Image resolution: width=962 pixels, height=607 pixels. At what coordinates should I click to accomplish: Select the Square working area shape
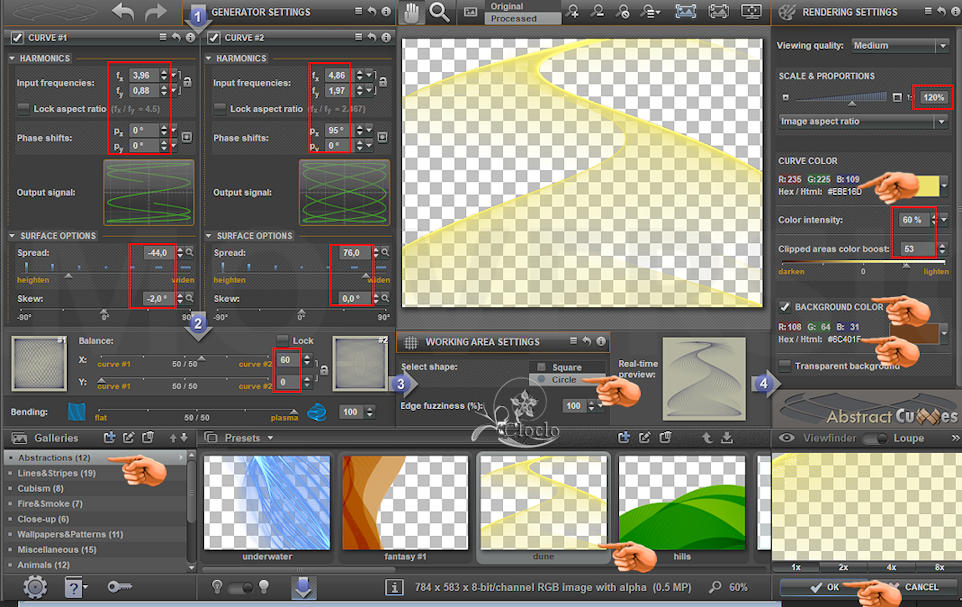541,367
